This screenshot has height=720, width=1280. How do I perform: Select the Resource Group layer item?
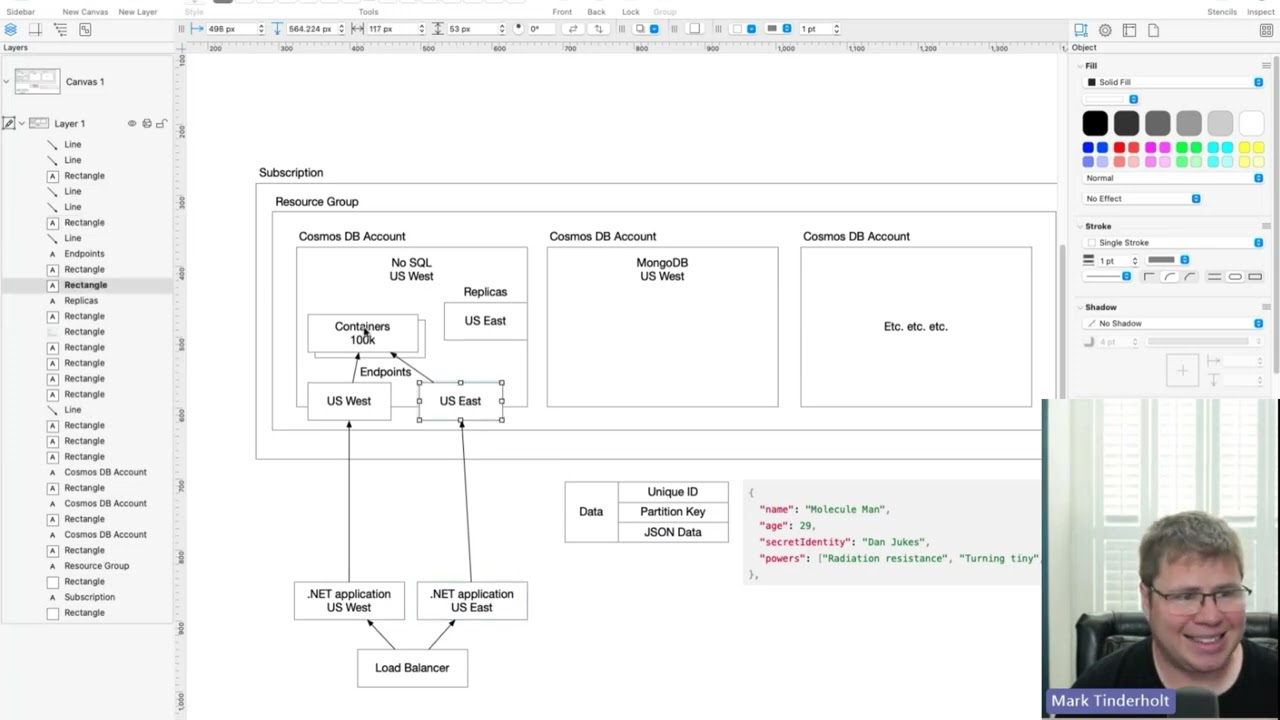pyautogui.click(x=97, y=566)
